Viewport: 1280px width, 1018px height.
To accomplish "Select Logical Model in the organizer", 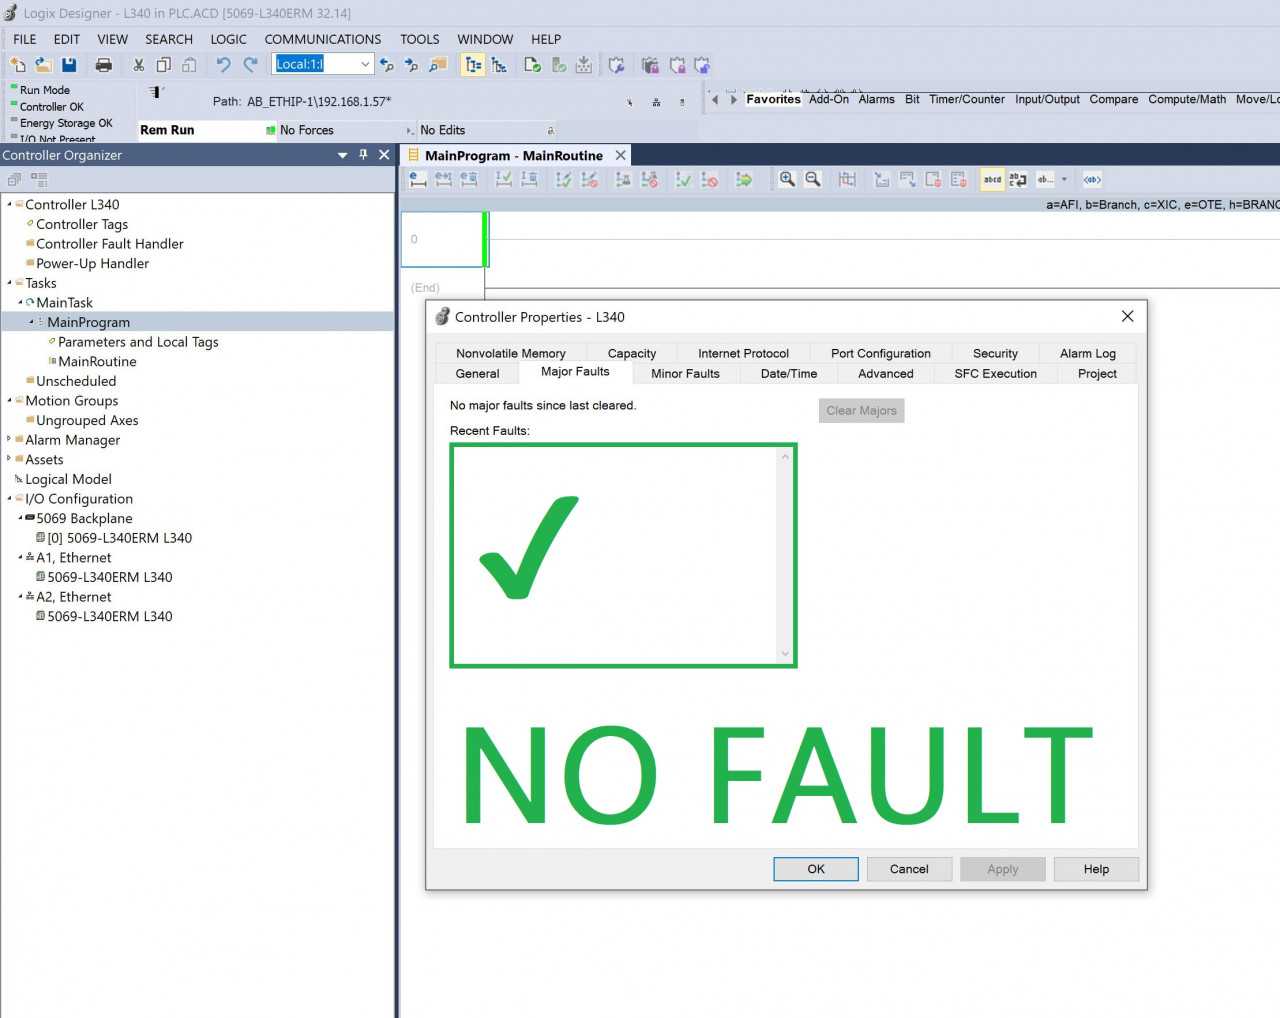I will coord(68,479).
